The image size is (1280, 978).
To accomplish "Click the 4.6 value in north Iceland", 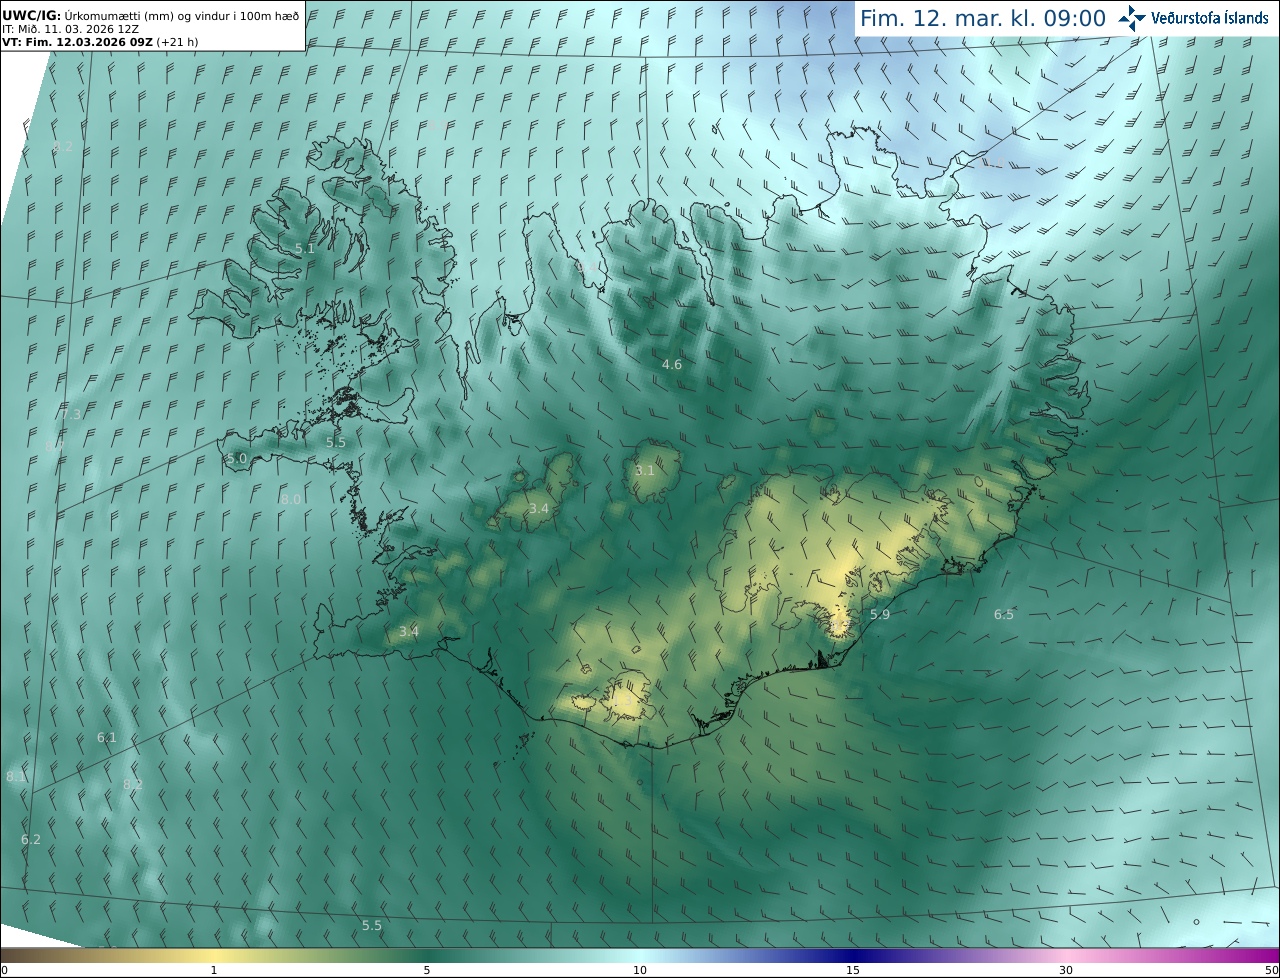I will (672, 364).
